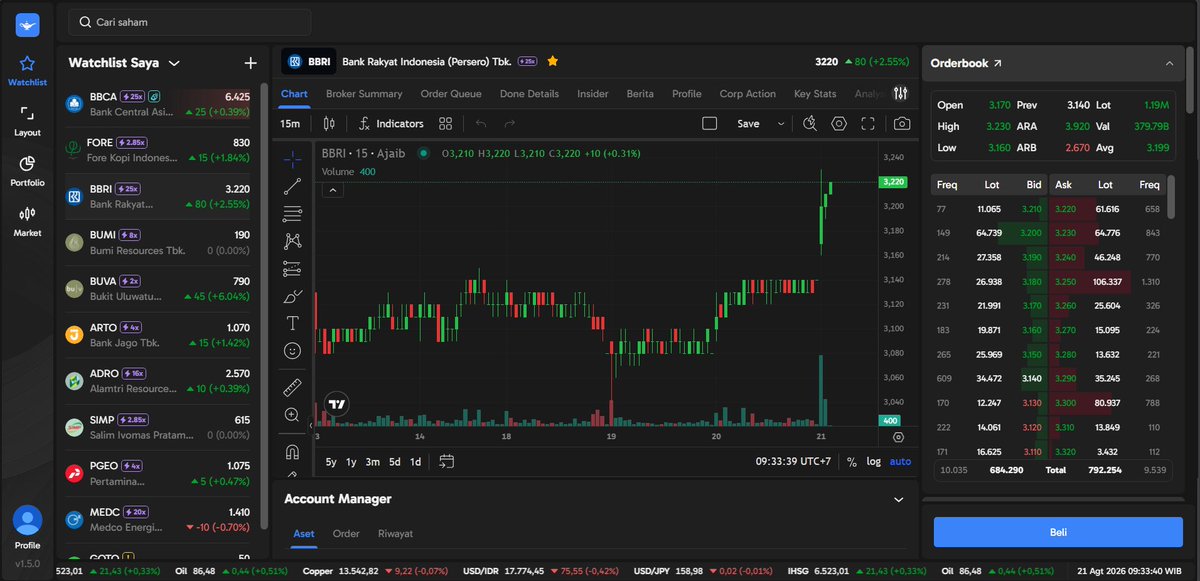Open the Order Queue tab

pos(451,94)
